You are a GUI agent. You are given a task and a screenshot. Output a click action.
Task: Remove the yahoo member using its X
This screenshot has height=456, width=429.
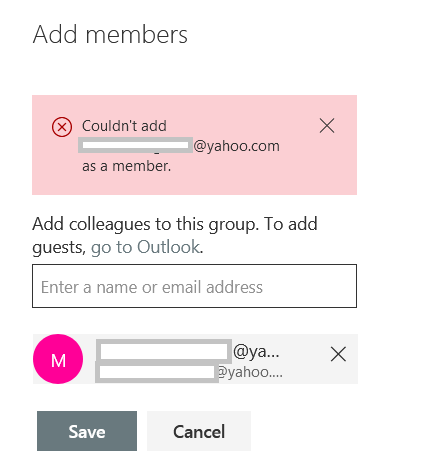[338, 354]
